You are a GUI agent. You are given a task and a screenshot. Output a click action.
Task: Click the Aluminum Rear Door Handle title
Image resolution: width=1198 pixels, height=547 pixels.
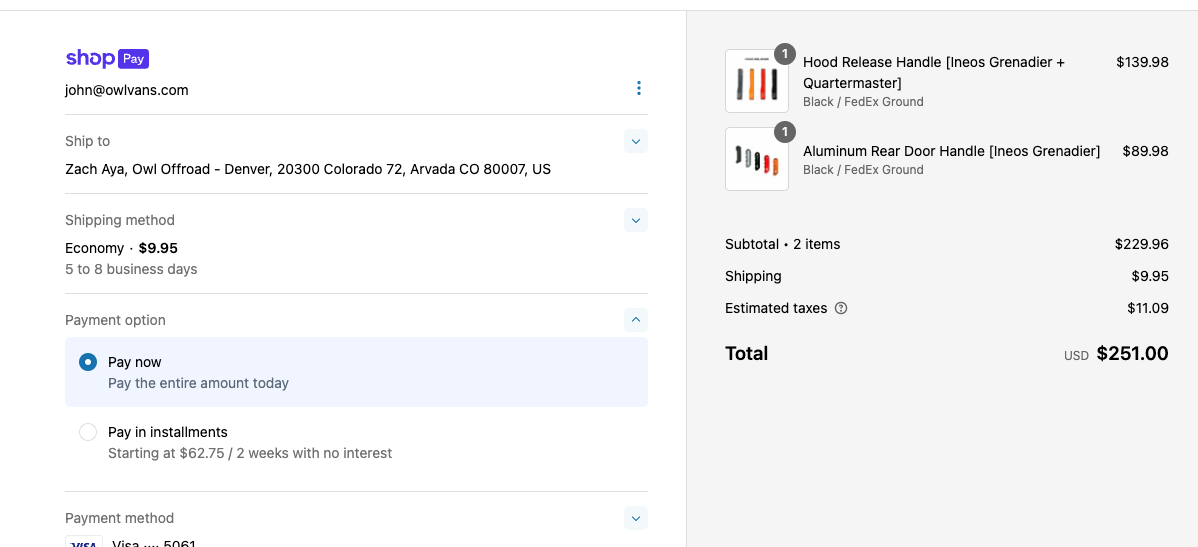[x=951, y=151]
